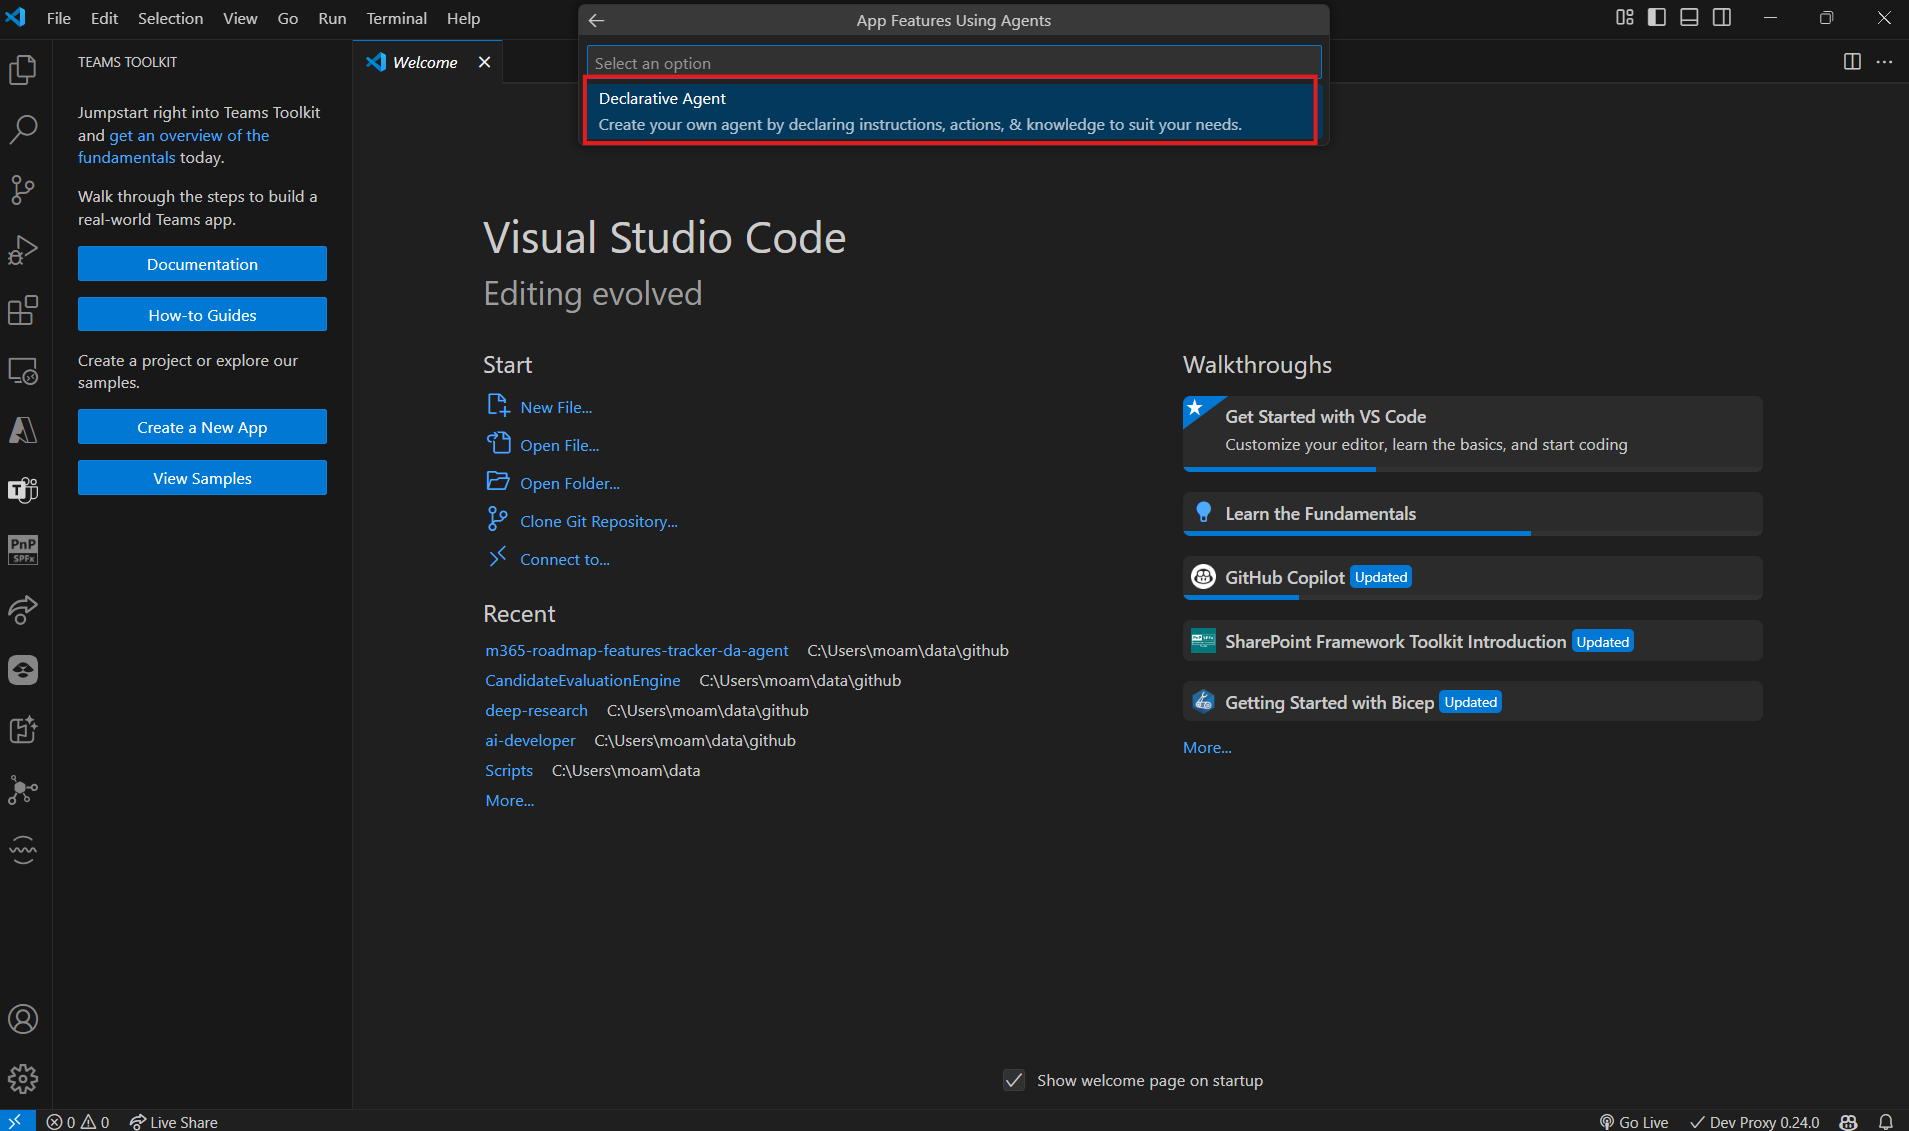Open the Search view icon
The width and height of the screenshot is (1909, 1131).
(x=23, y=129)
